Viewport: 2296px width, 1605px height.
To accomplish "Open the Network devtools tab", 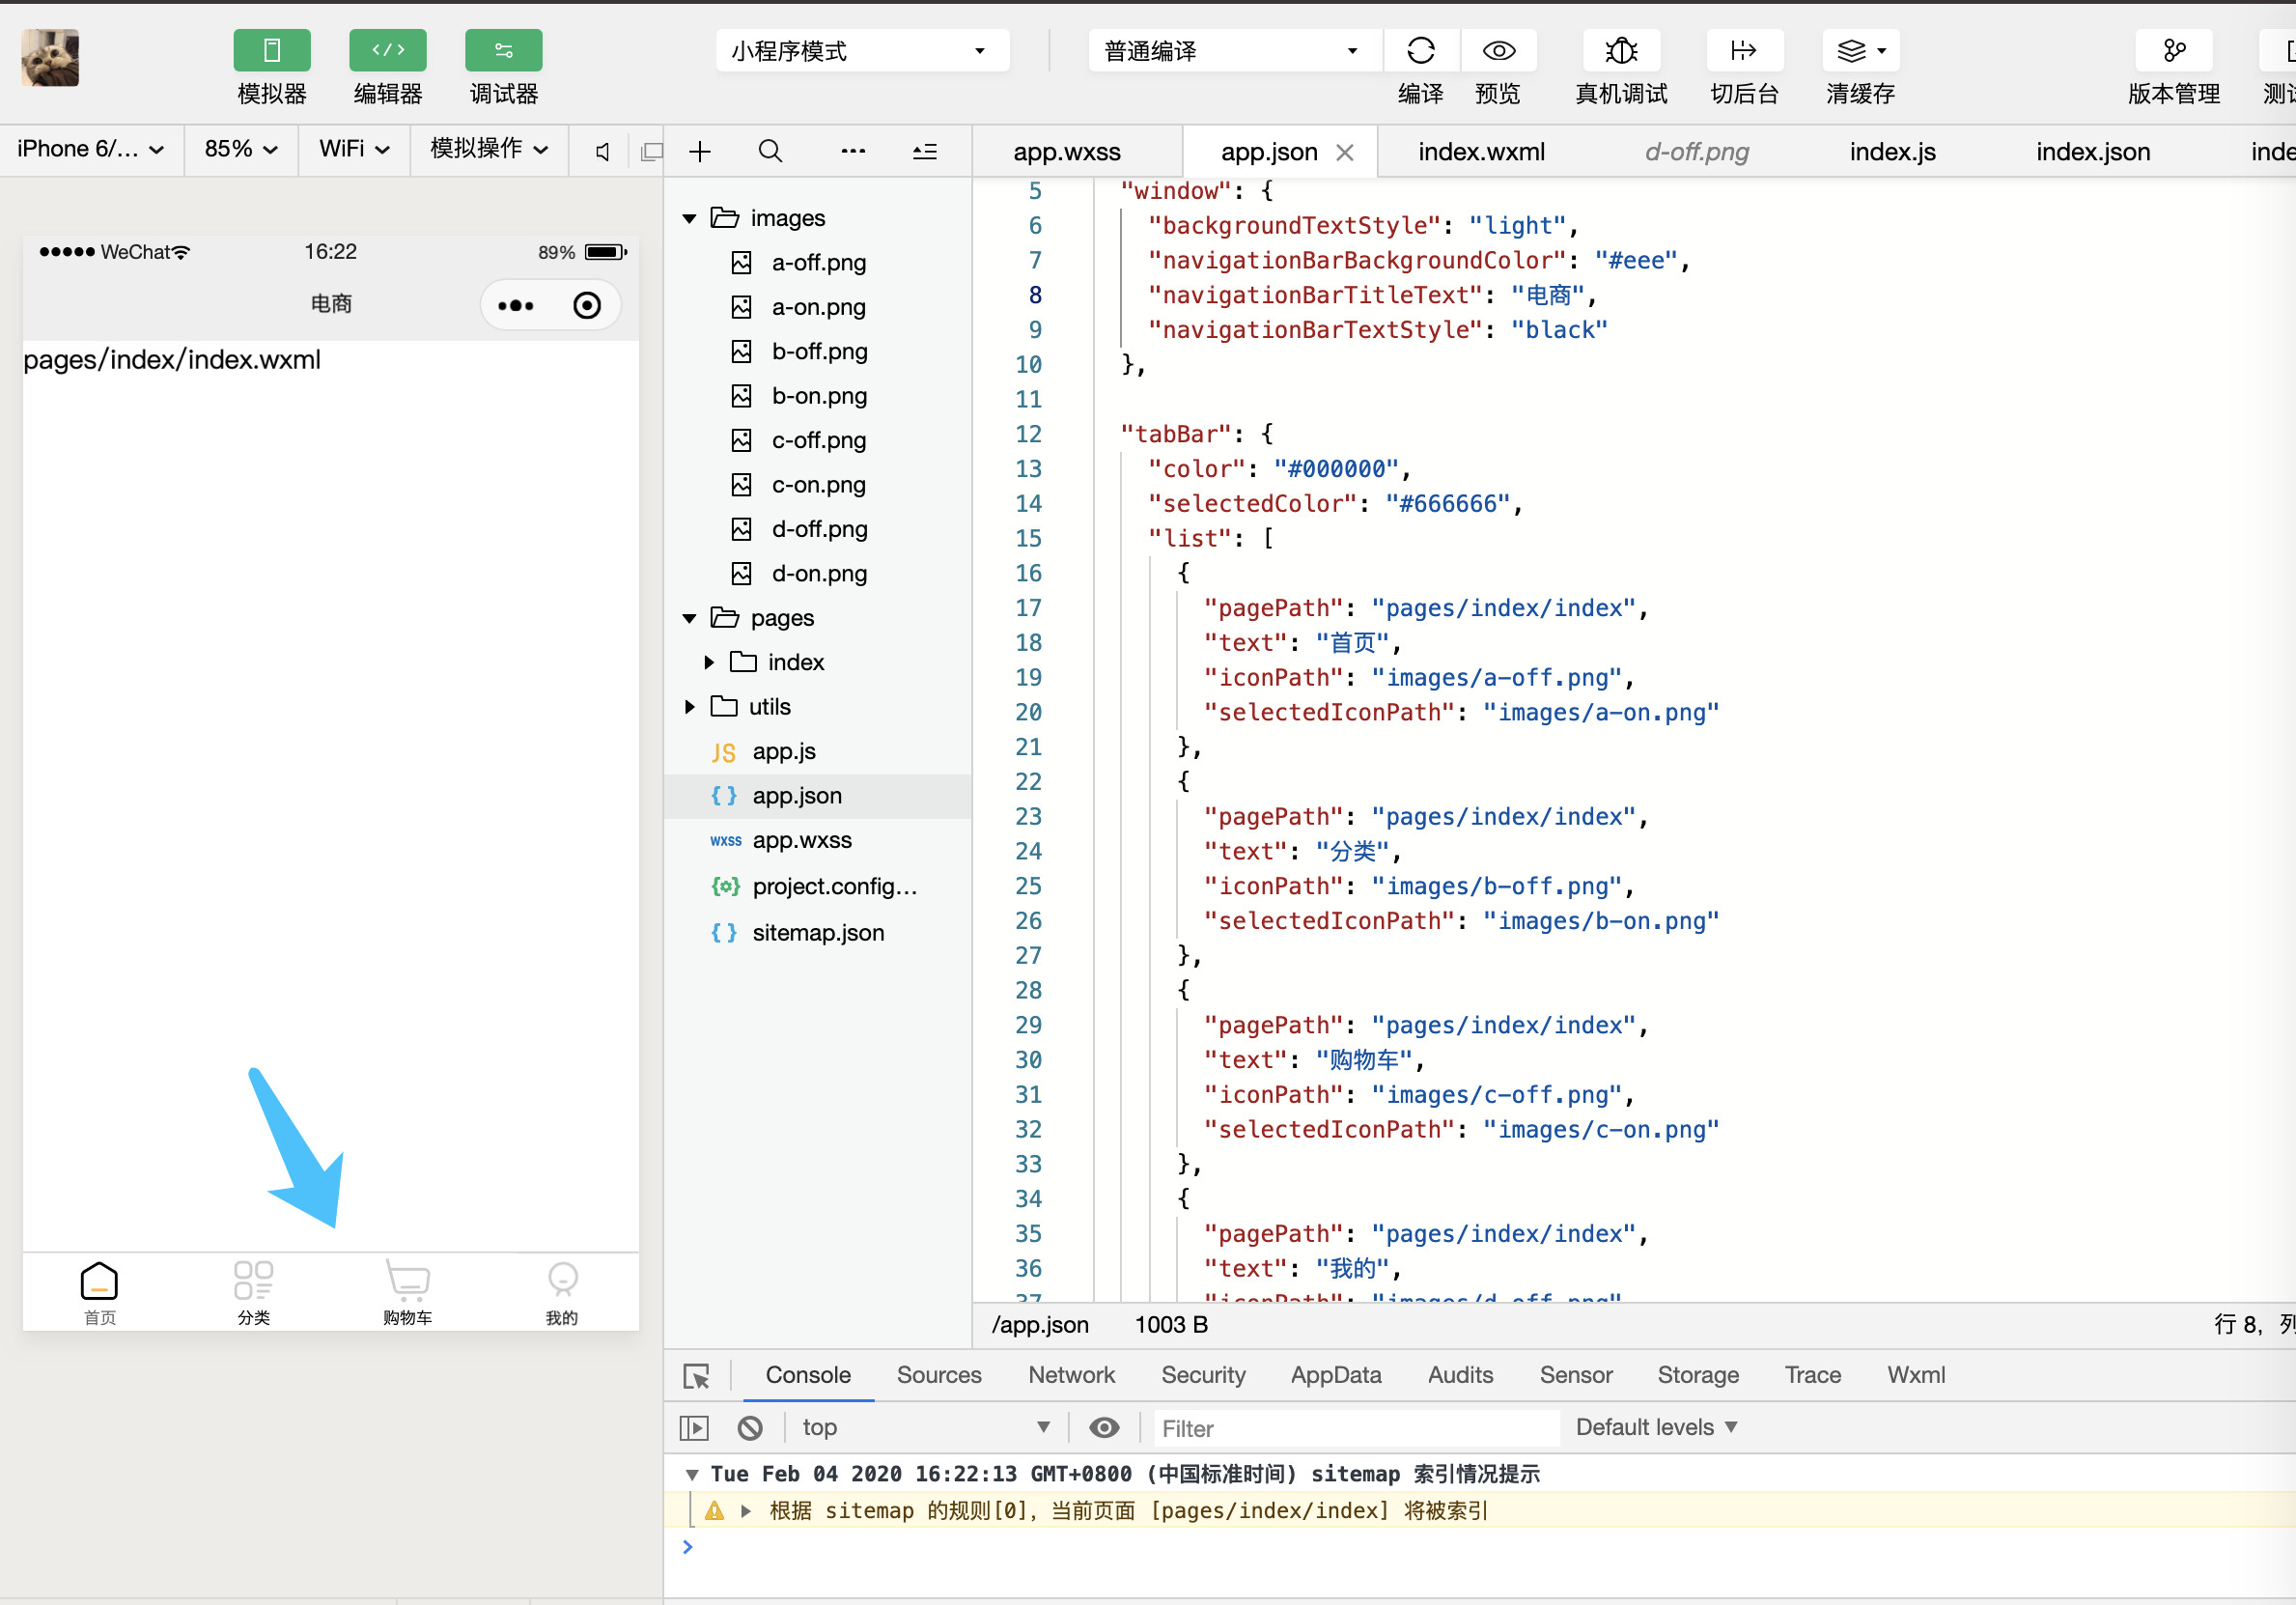I will point(1070,1375).
